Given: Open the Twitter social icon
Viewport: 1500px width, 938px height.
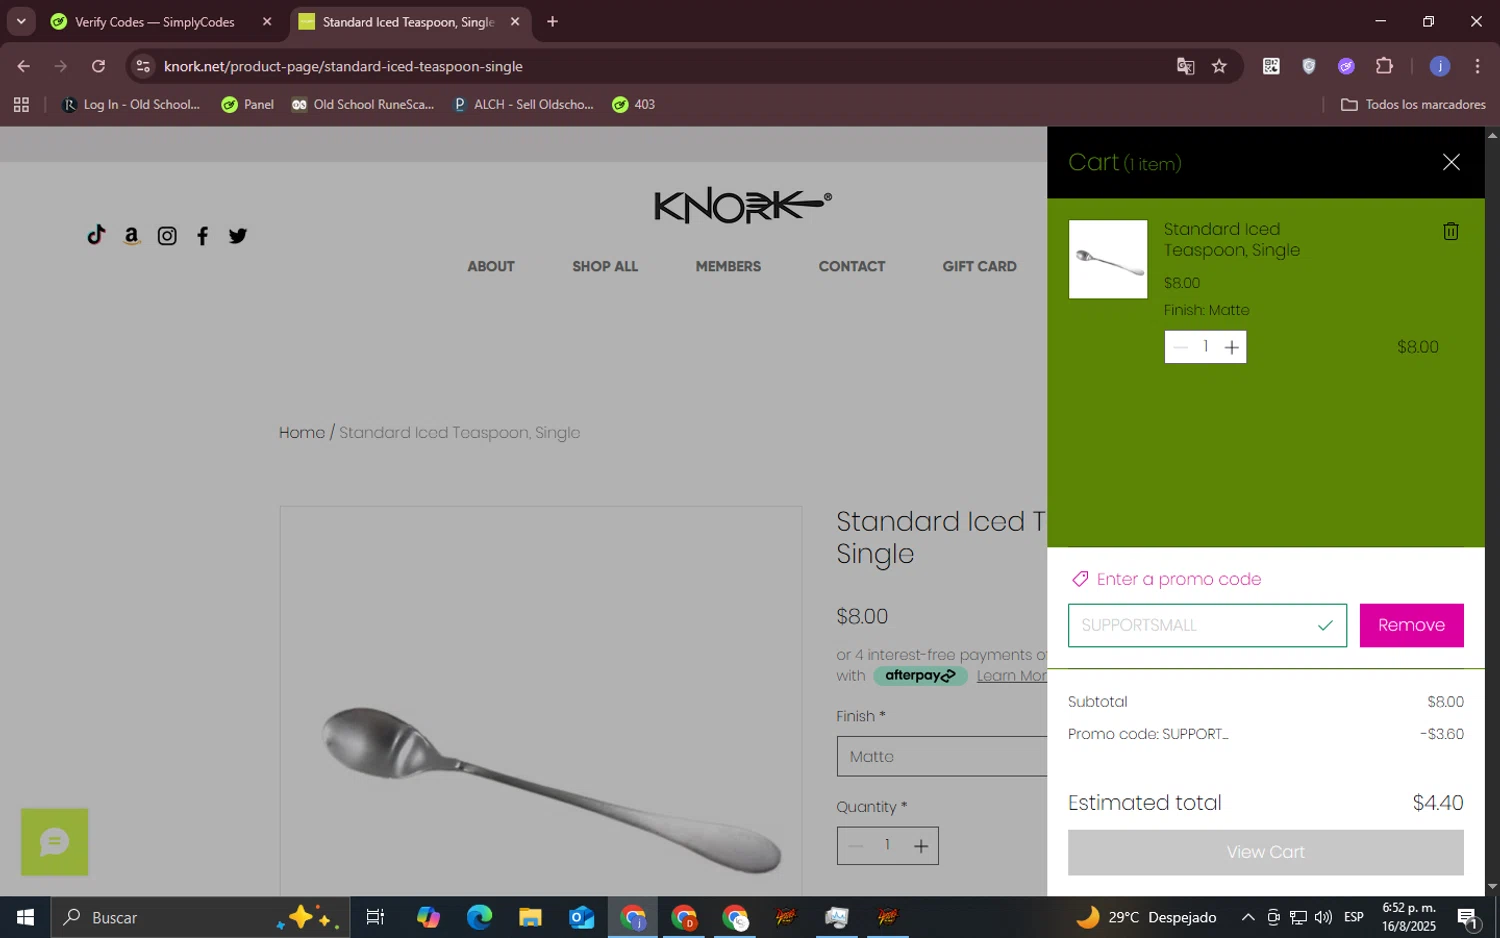Looking at the screenshot, I should (237, 236).
